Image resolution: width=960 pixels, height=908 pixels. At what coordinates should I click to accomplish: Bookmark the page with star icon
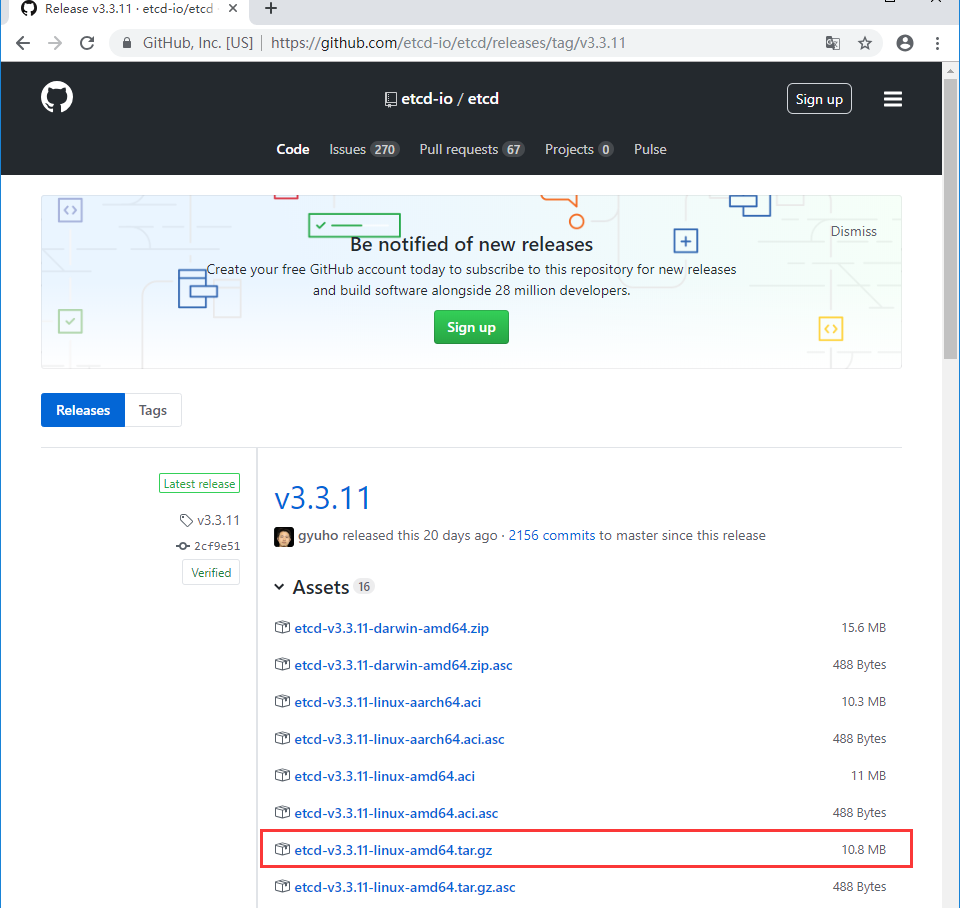pyautogui.click(x=864, y=43)
